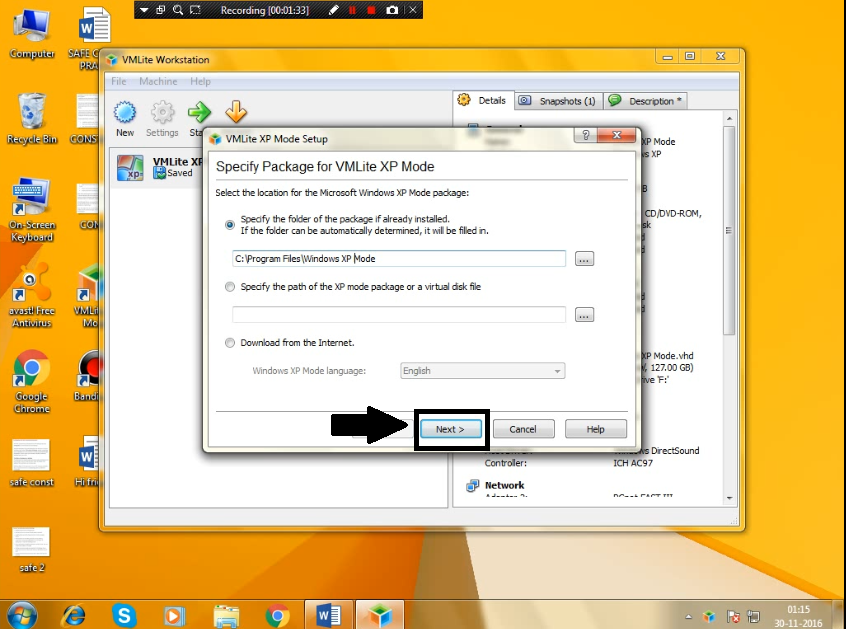The height and width of the screenshot is (629, 846).
Task: Switch to the Snapshots tab
Action: [x=557, y=100]
